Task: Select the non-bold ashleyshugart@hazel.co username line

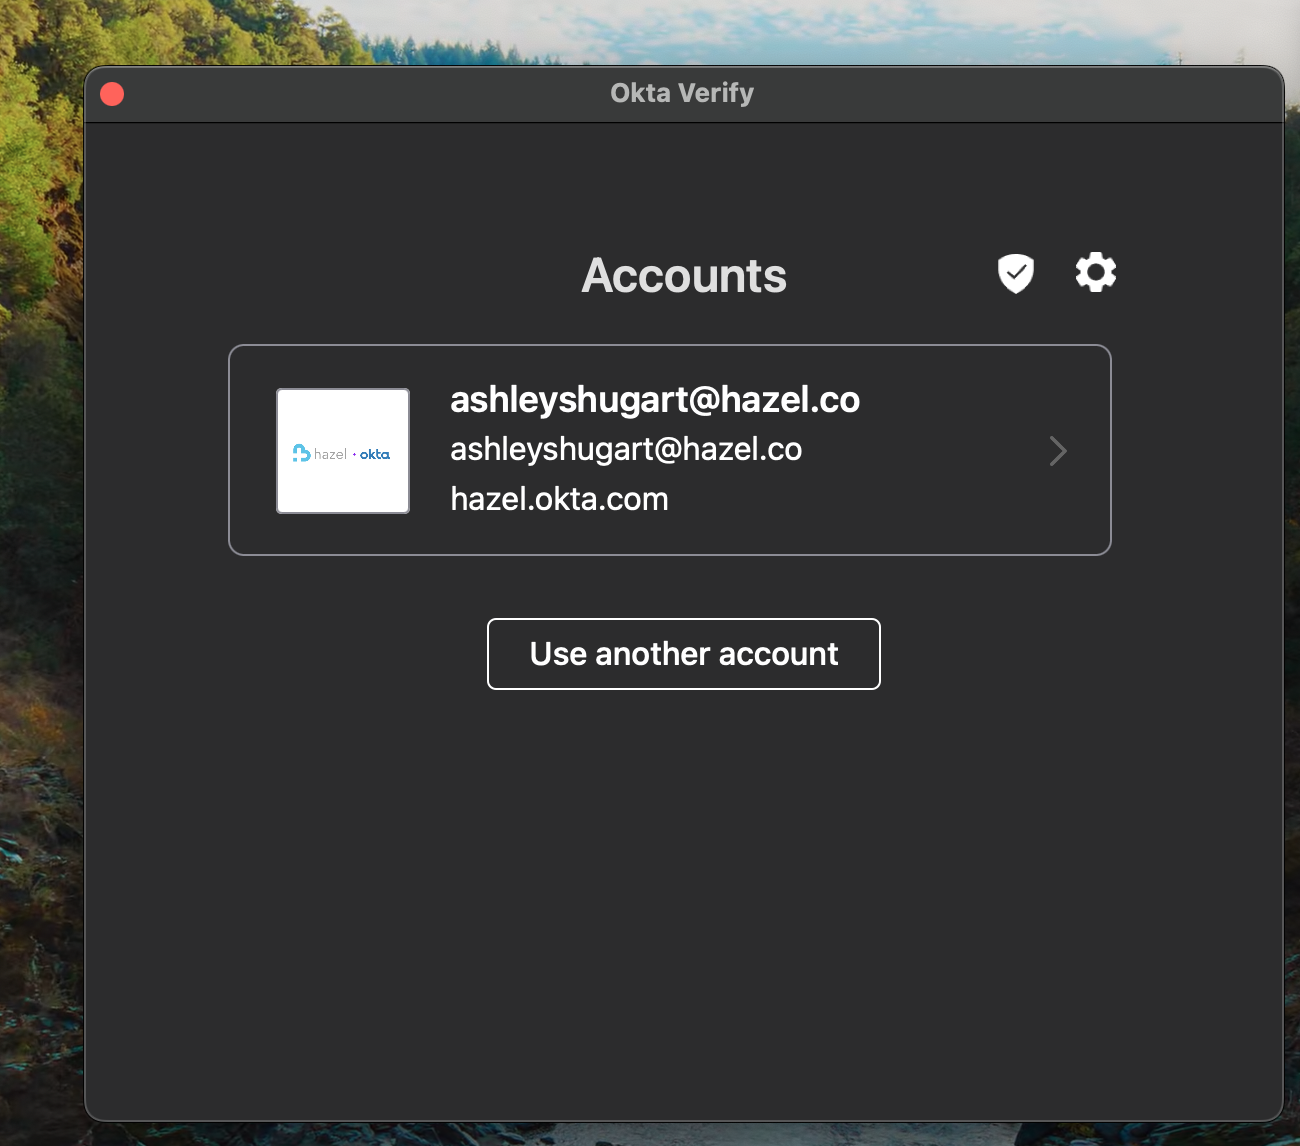Action: pyautogui.click(x=625, y=449)
